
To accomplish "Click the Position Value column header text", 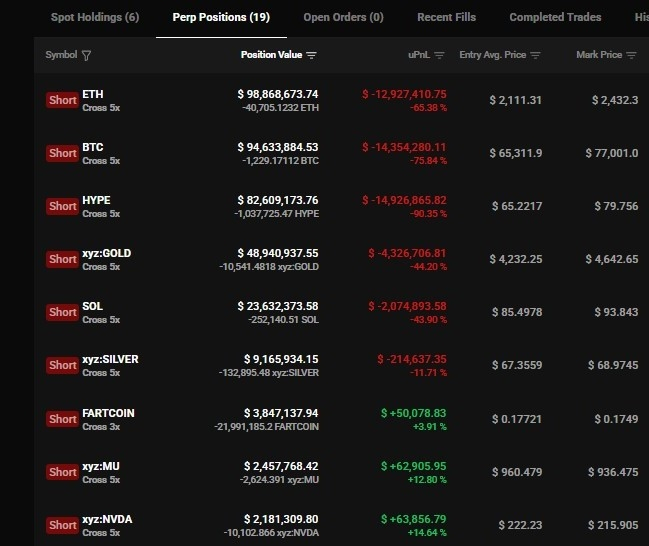I will click(x=272, y=55).
